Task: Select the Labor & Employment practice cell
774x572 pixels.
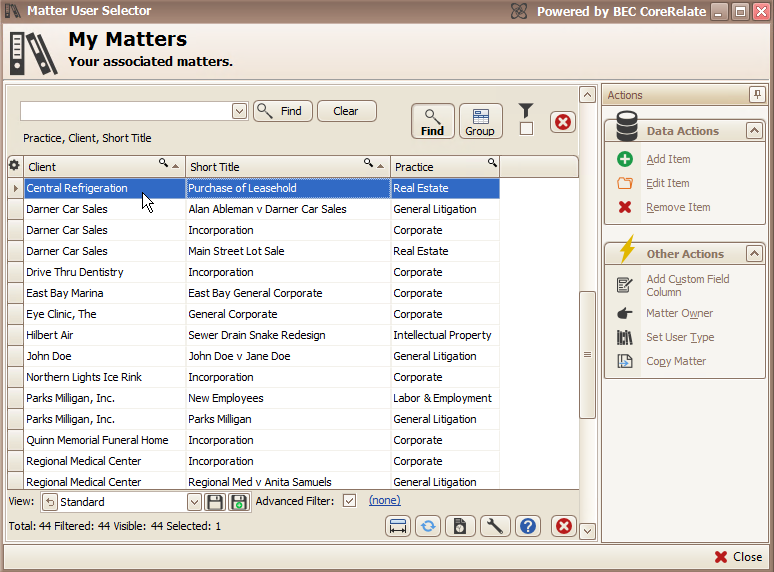Action: pyautogui.click(x=445, y=398)
